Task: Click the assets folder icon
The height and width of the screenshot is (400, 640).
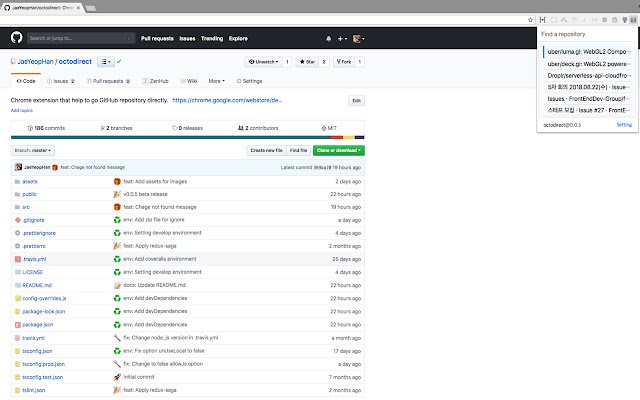Action: [x=18, y=182]
